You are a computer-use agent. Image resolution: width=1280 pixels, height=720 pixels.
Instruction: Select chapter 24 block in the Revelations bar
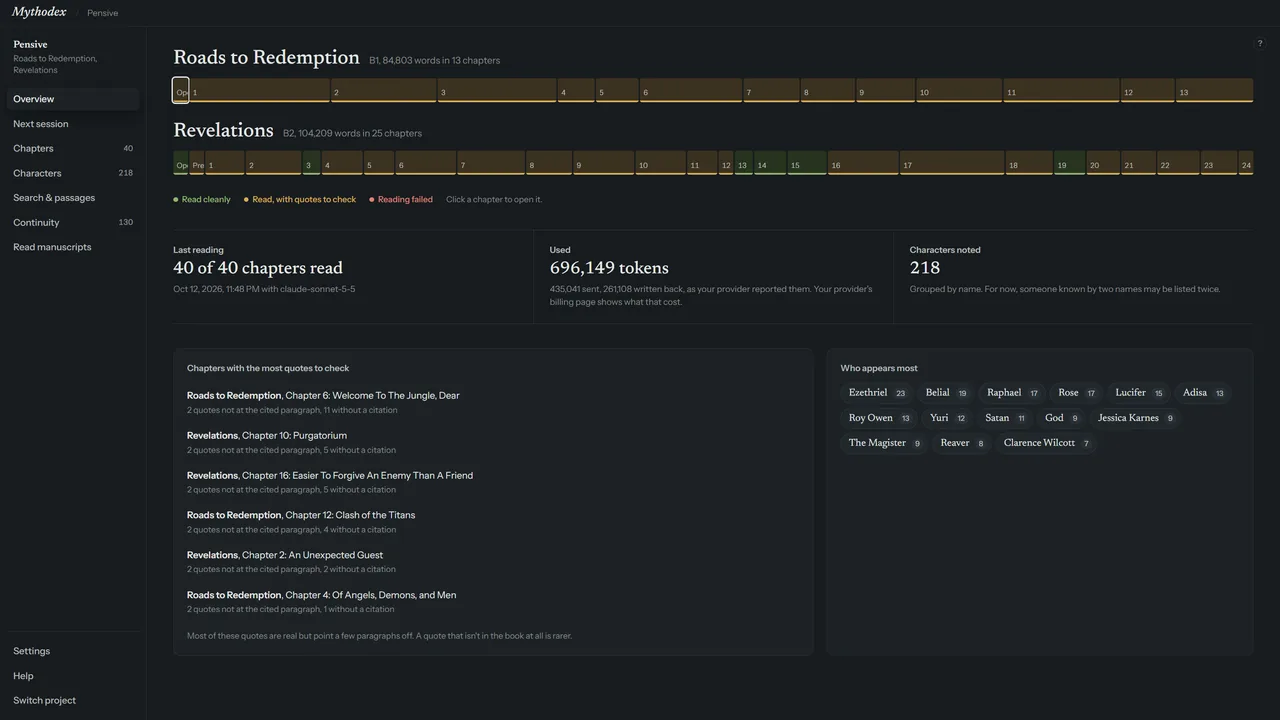coord(1246,164)
